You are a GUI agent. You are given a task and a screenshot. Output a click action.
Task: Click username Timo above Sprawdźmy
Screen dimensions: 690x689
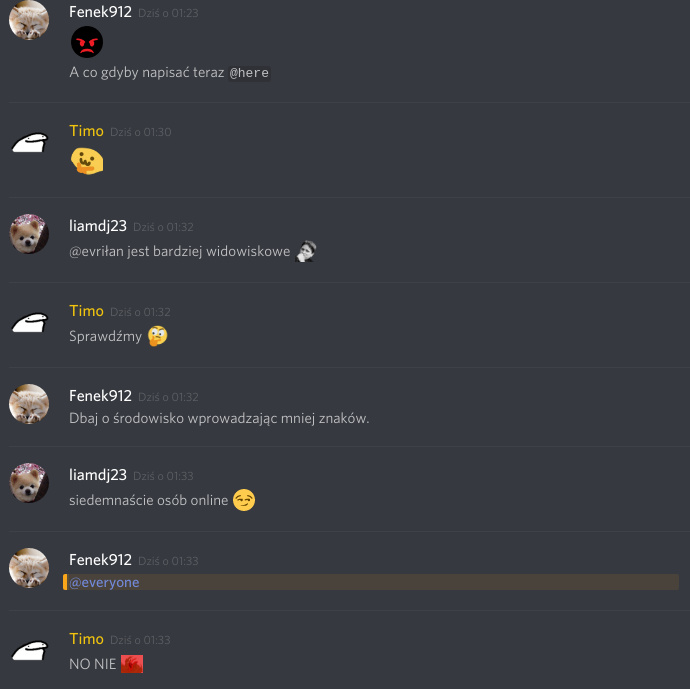coord(86,311)
